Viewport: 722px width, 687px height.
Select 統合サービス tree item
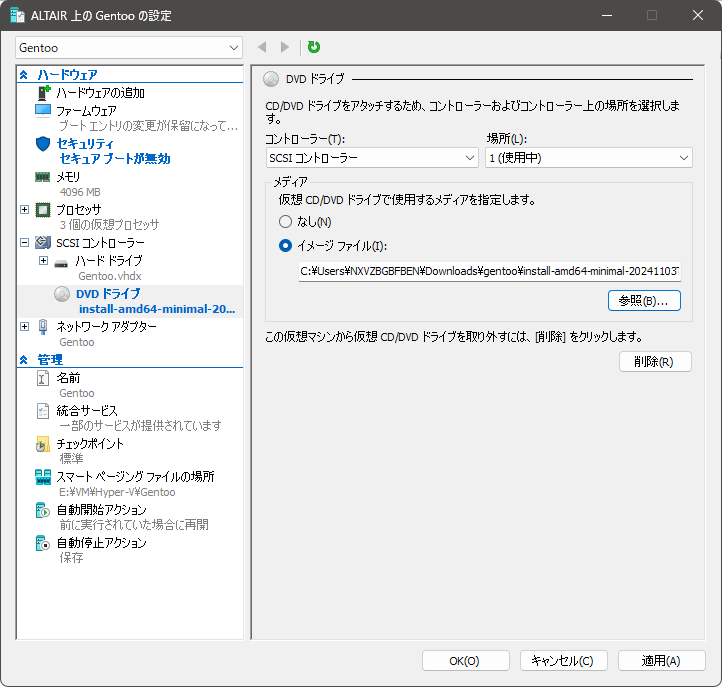87,411
